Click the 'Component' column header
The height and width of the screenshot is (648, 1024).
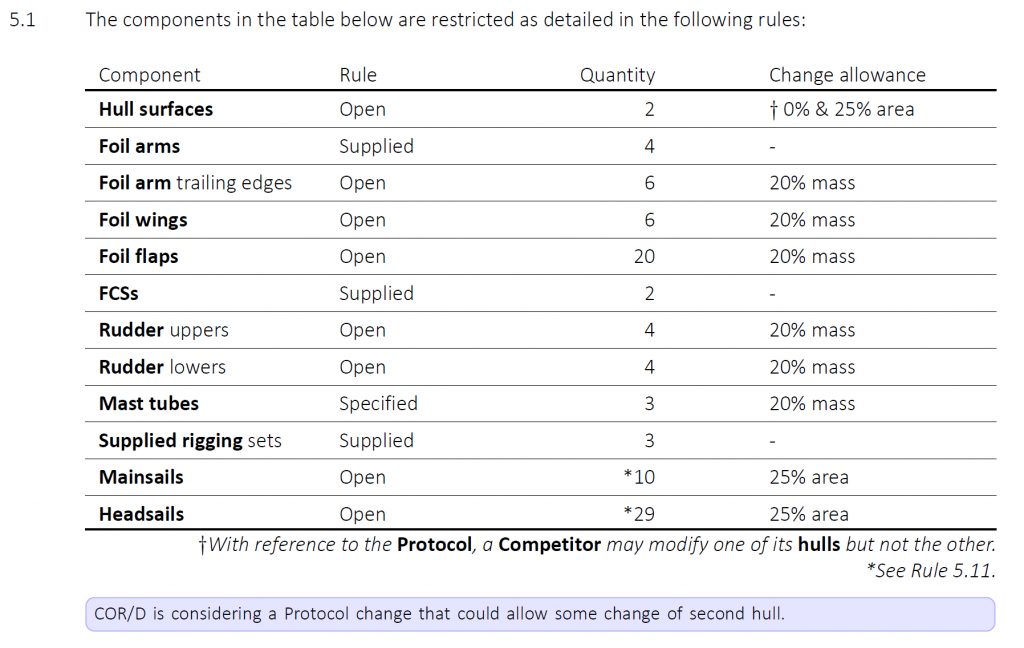pos(150,75)
